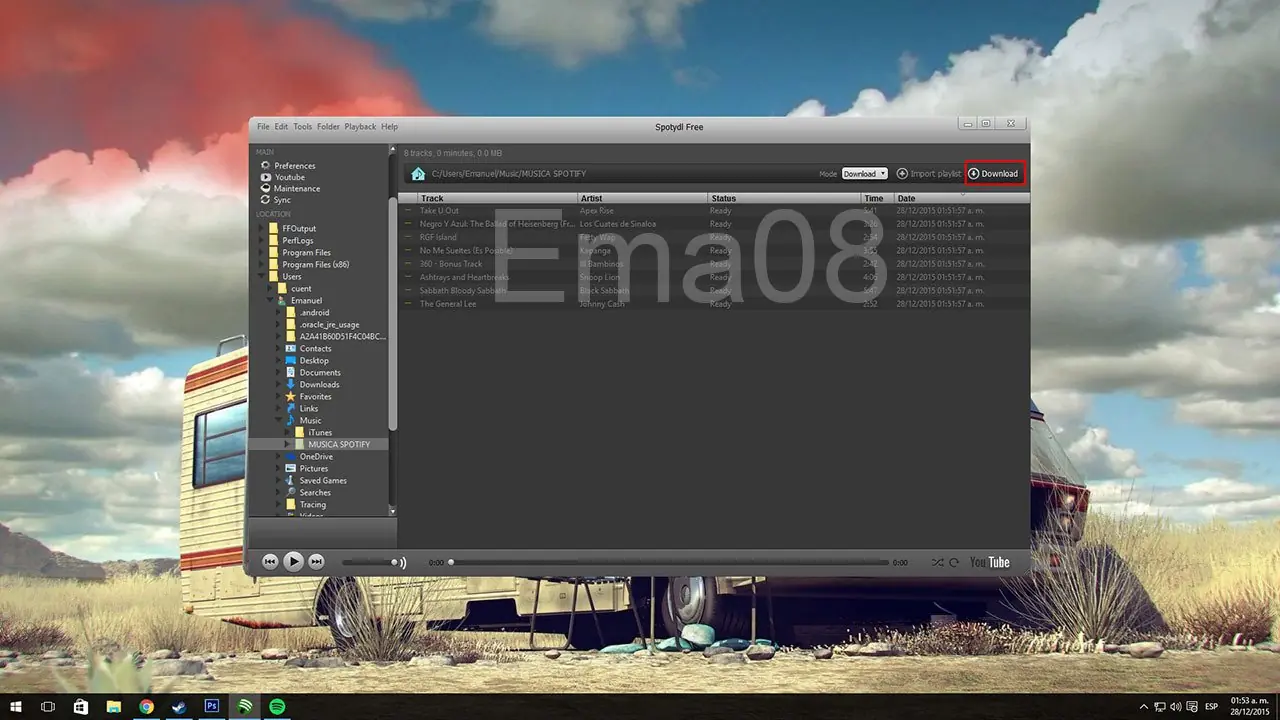Sort the track list by Date column
Screen dimensions: 1280x720
(961, 199)
